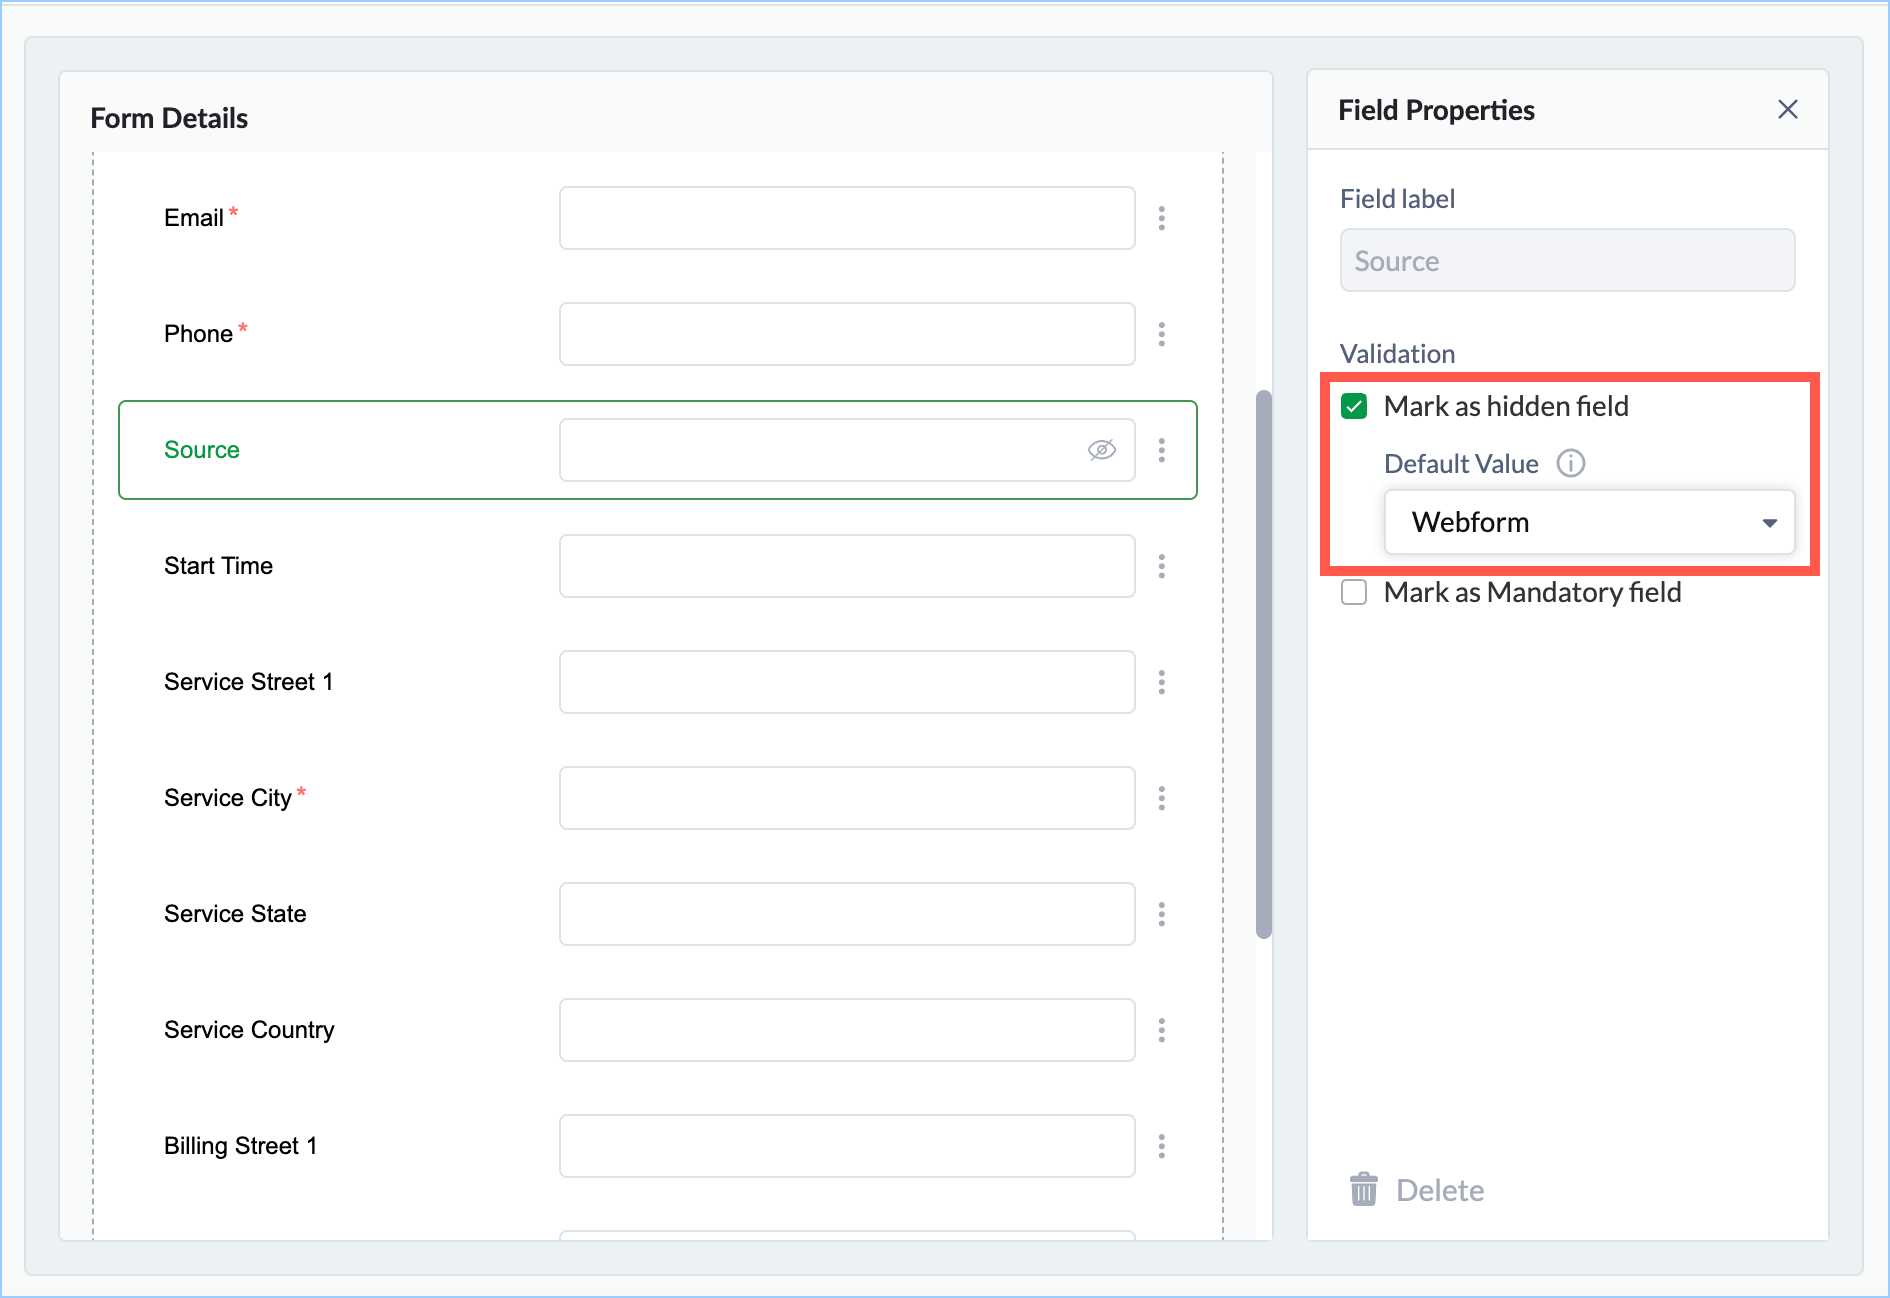1890x1298 pixels.
Task: Open options menu for Service State
Action: pyautogui.click(x=1161, y=914)
